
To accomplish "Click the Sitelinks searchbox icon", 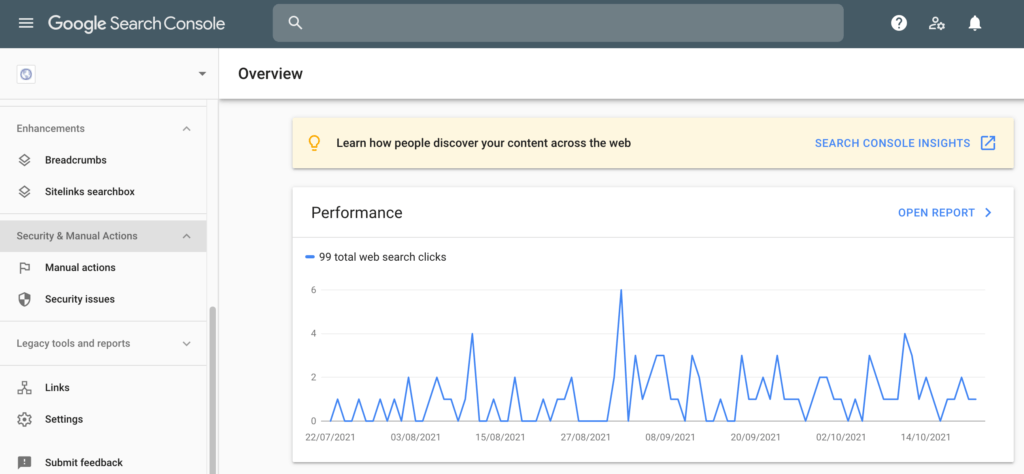I will coord(25,192).
